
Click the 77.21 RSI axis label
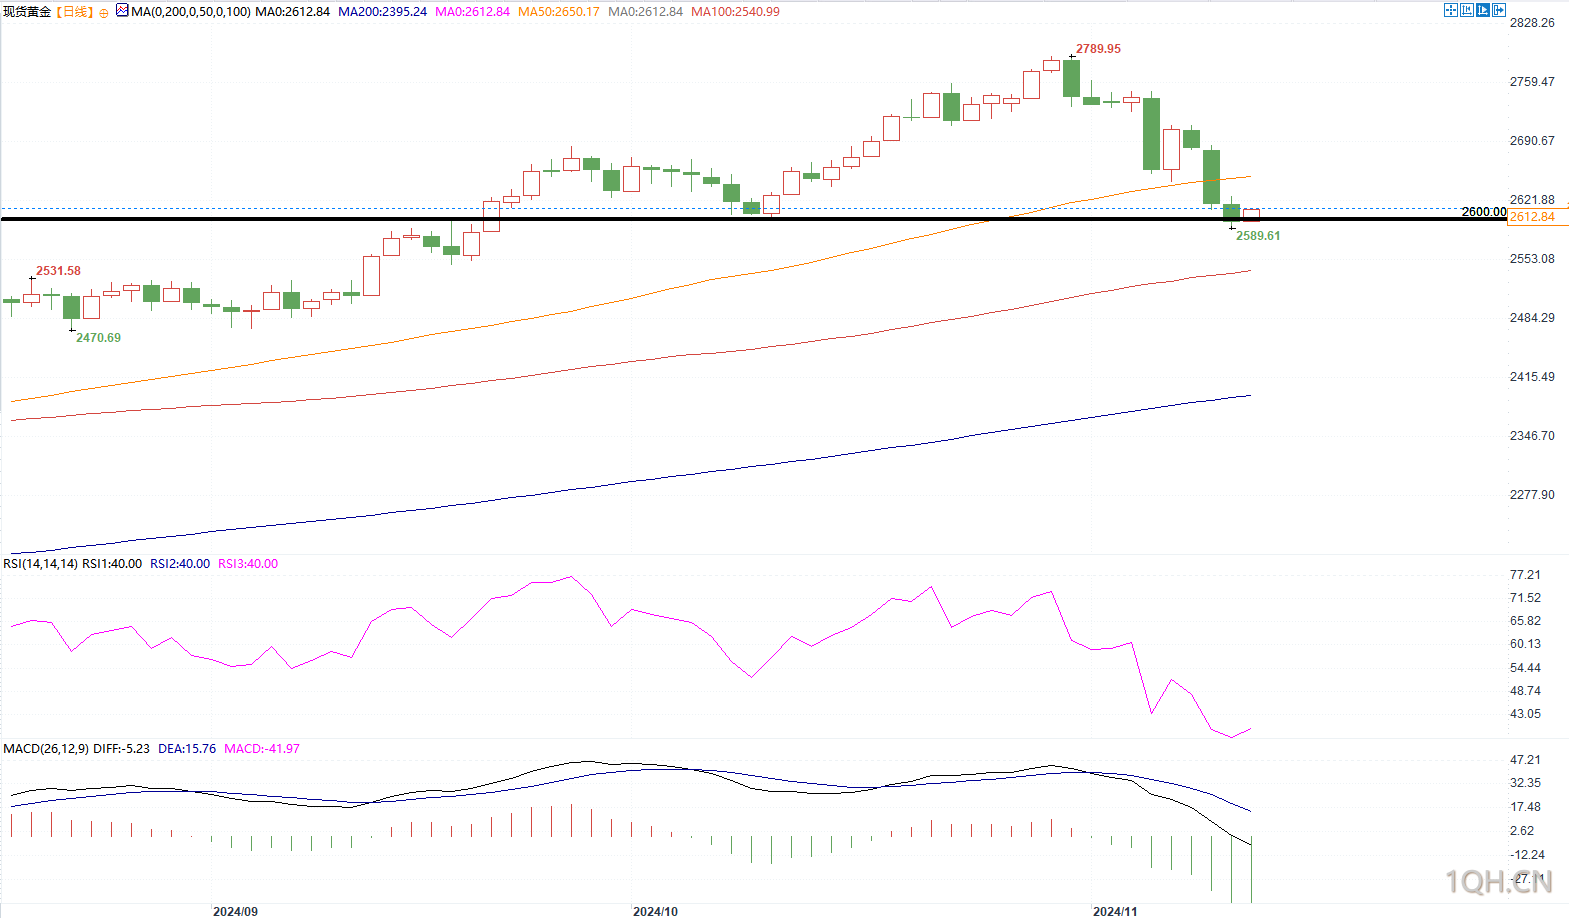pyautogui.click(x=1525, y=575)
